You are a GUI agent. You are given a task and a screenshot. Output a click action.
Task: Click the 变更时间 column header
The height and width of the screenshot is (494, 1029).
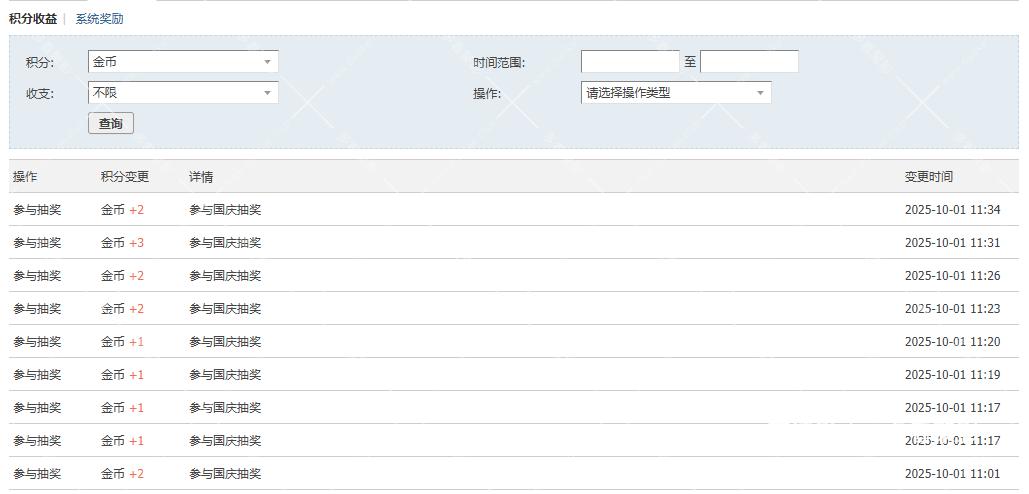929,177
